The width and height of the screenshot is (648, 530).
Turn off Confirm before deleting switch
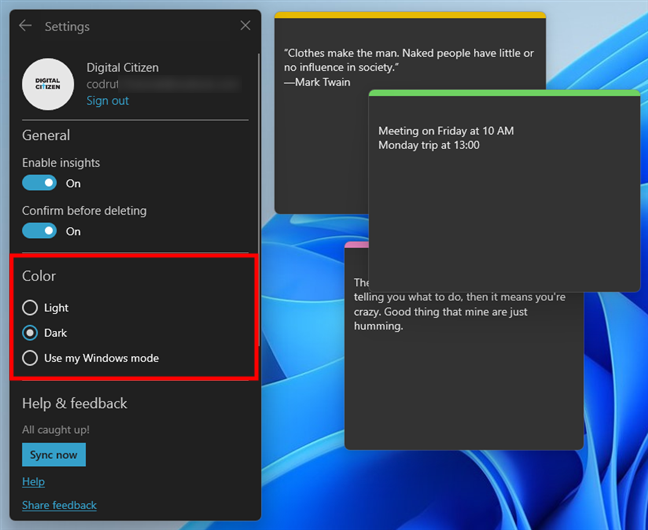40,231
